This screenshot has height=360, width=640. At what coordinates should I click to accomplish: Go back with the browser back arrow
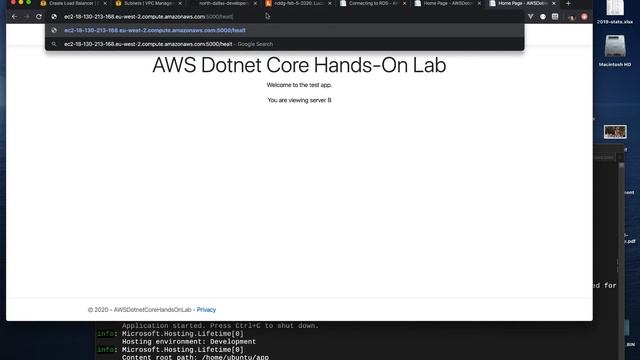14,17
